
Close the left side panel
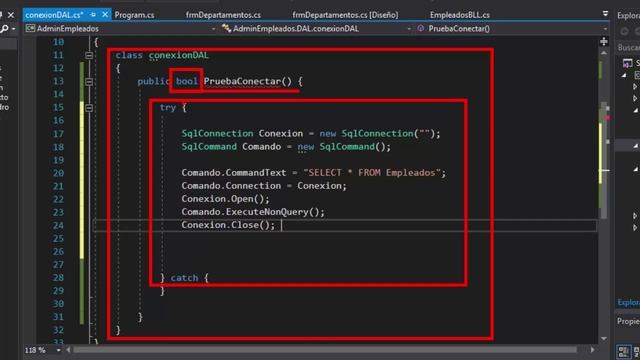11,15
